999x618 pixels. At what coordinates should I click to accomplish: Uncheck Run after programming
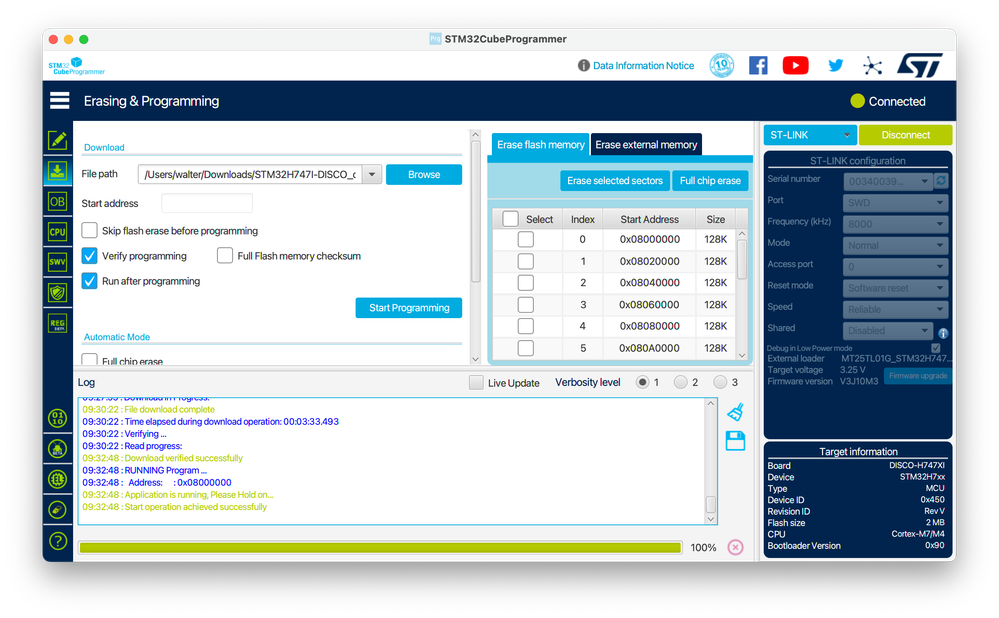90,281
